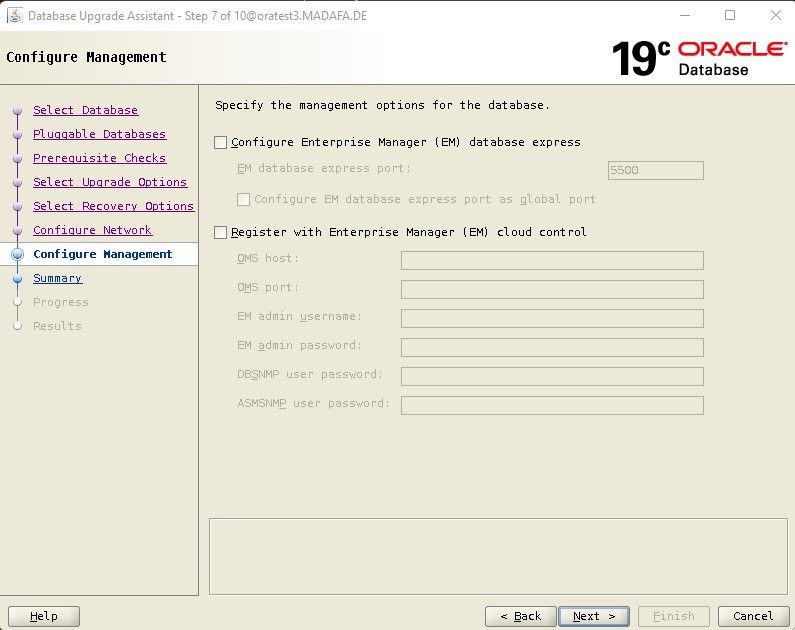Close the Database Upgrade Assistant window
This screenshot has width=795, height=630.
click(776, 15)
